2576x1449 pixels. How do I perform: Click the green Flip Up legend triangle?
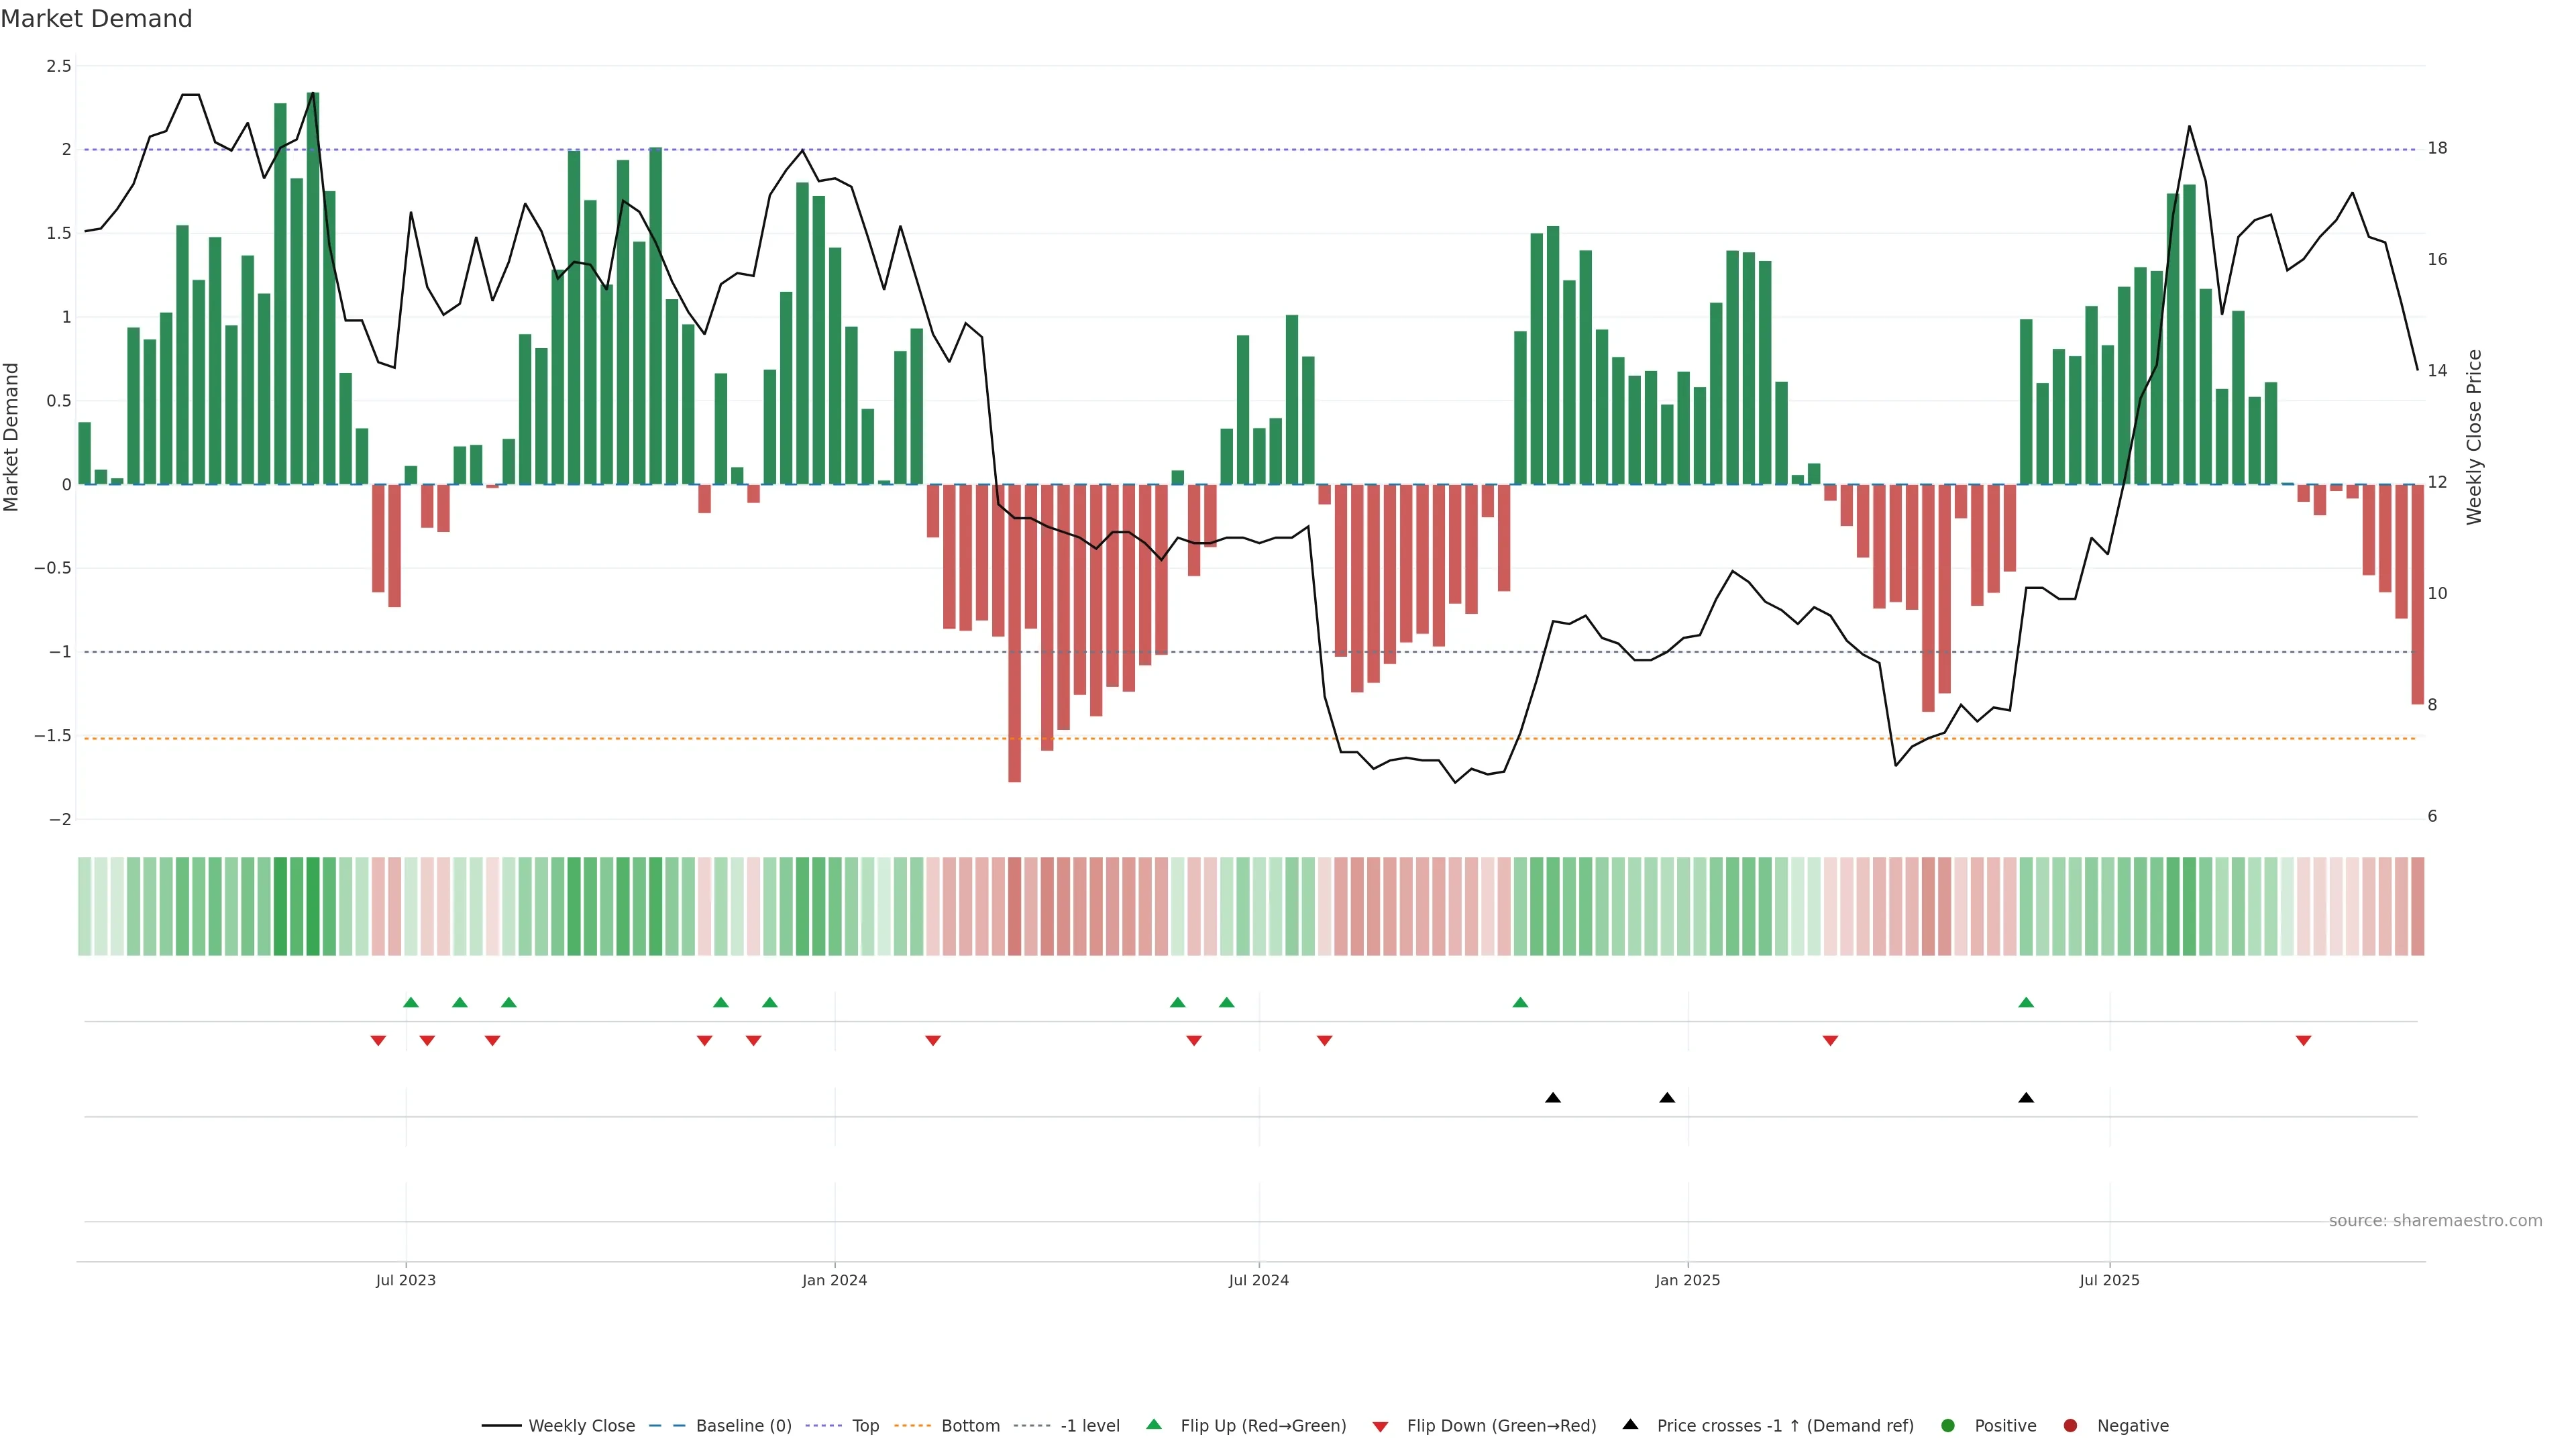1153,1424
